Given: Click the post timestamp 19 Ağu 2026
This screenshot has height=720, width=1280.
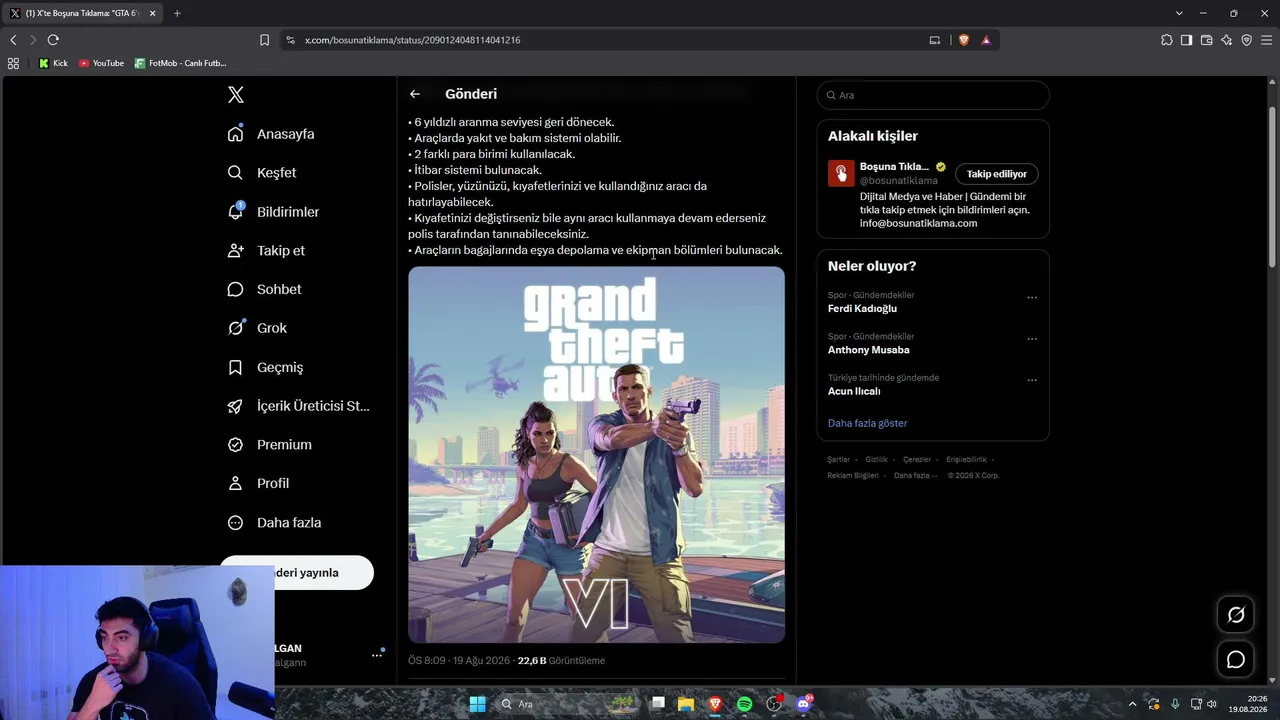Looking at the screenshot, I should point(459,661).
